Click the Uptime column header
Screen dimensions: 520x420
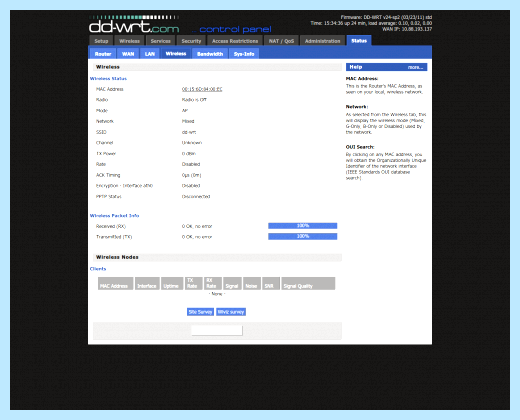coord(172,283)
